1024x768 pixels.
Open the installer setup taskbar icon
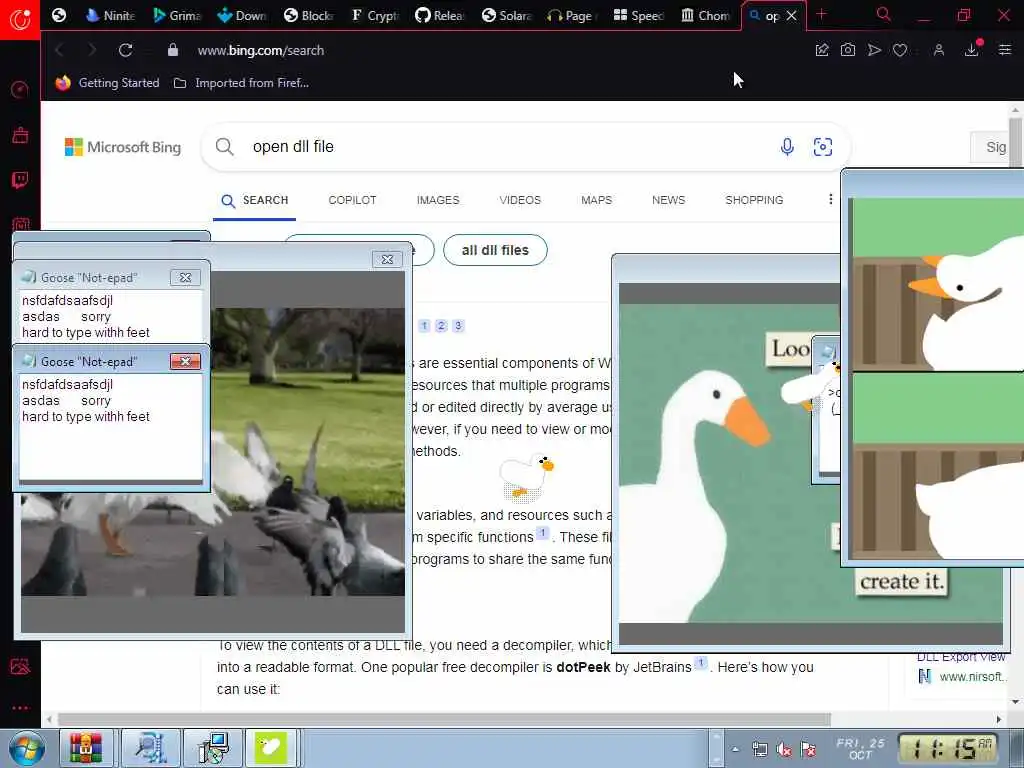tap(213, 748)
